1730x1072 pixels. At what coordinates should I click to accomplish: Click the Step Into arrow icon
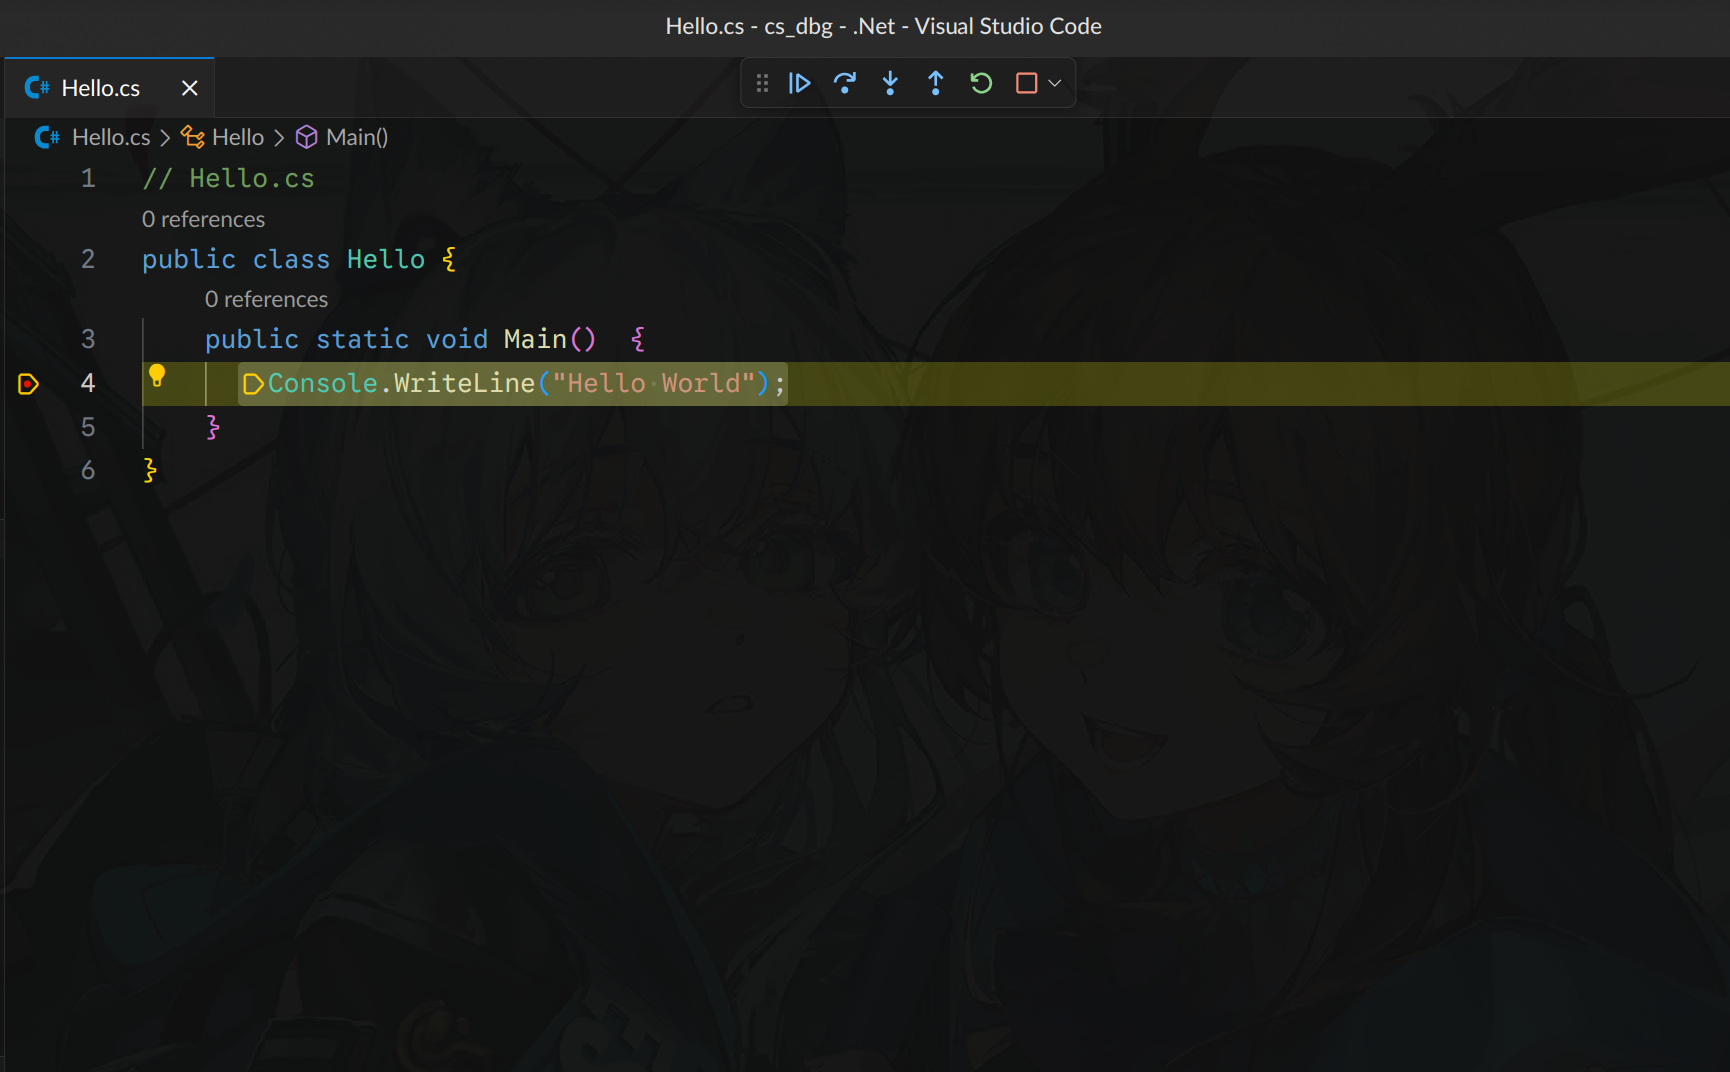pyautogui.click(x=890, y=83)
